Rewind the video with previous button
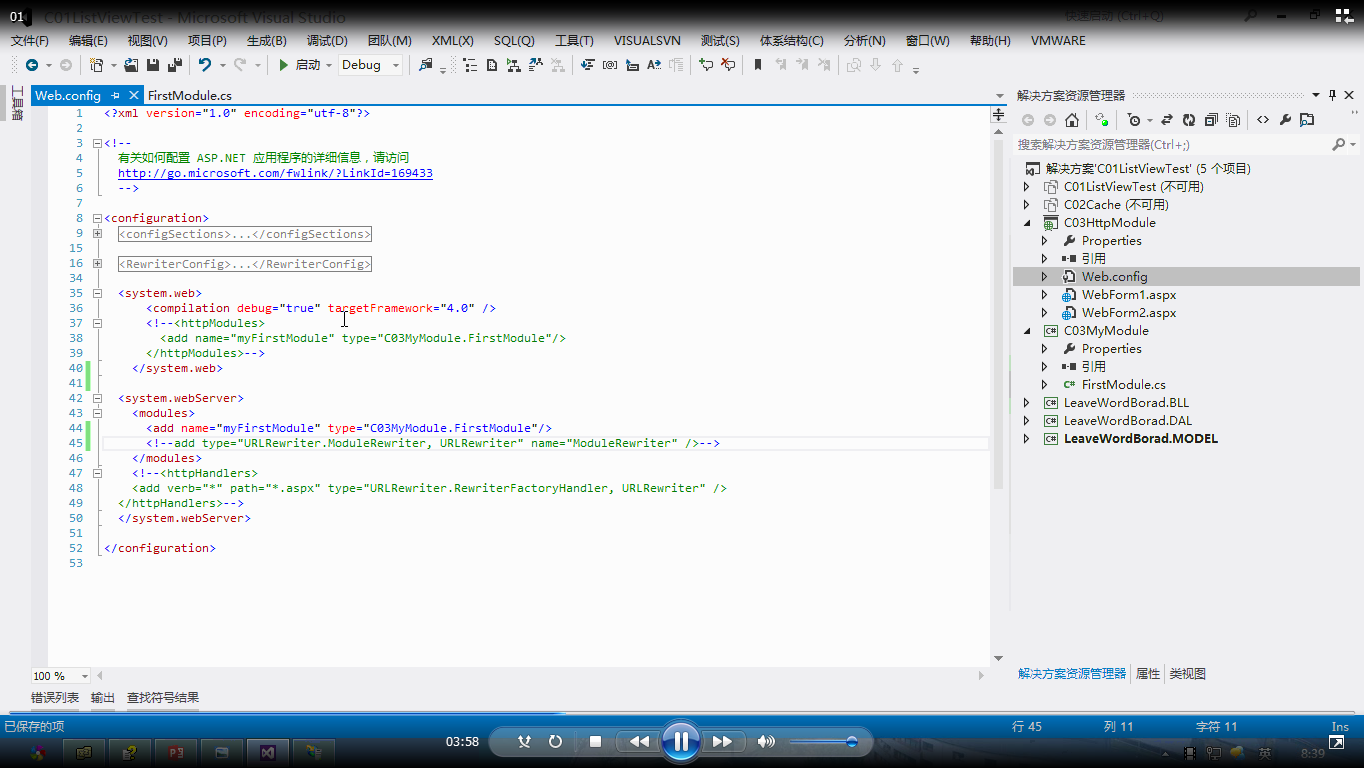This screenshot has width=1364, height=768. [x=639, y=741]
